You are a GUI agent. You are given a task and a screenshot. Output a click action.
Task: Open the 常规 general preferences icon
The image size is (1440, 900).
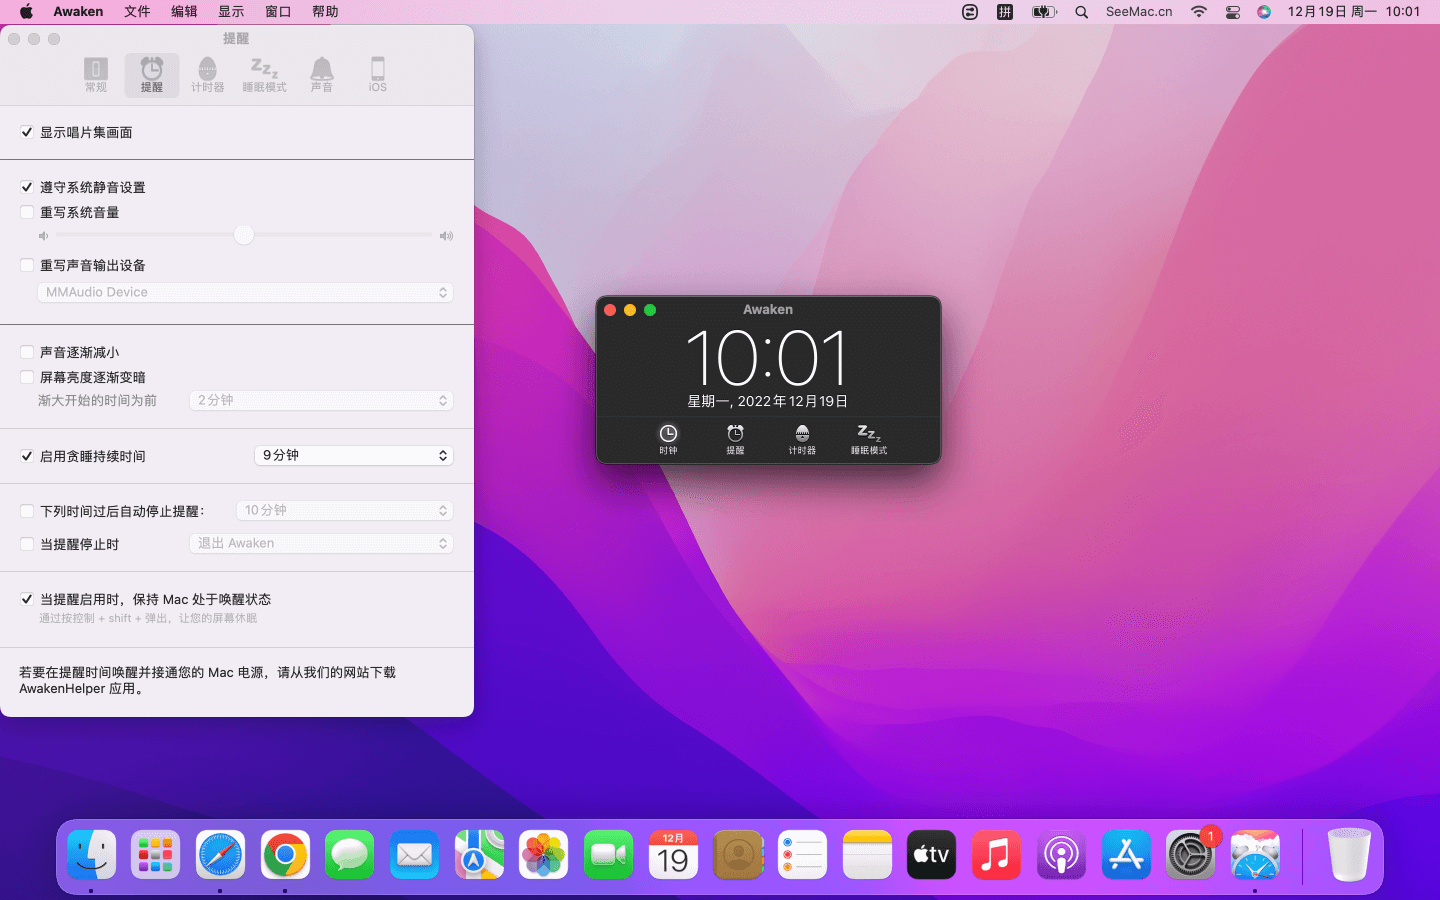[96, 75]
